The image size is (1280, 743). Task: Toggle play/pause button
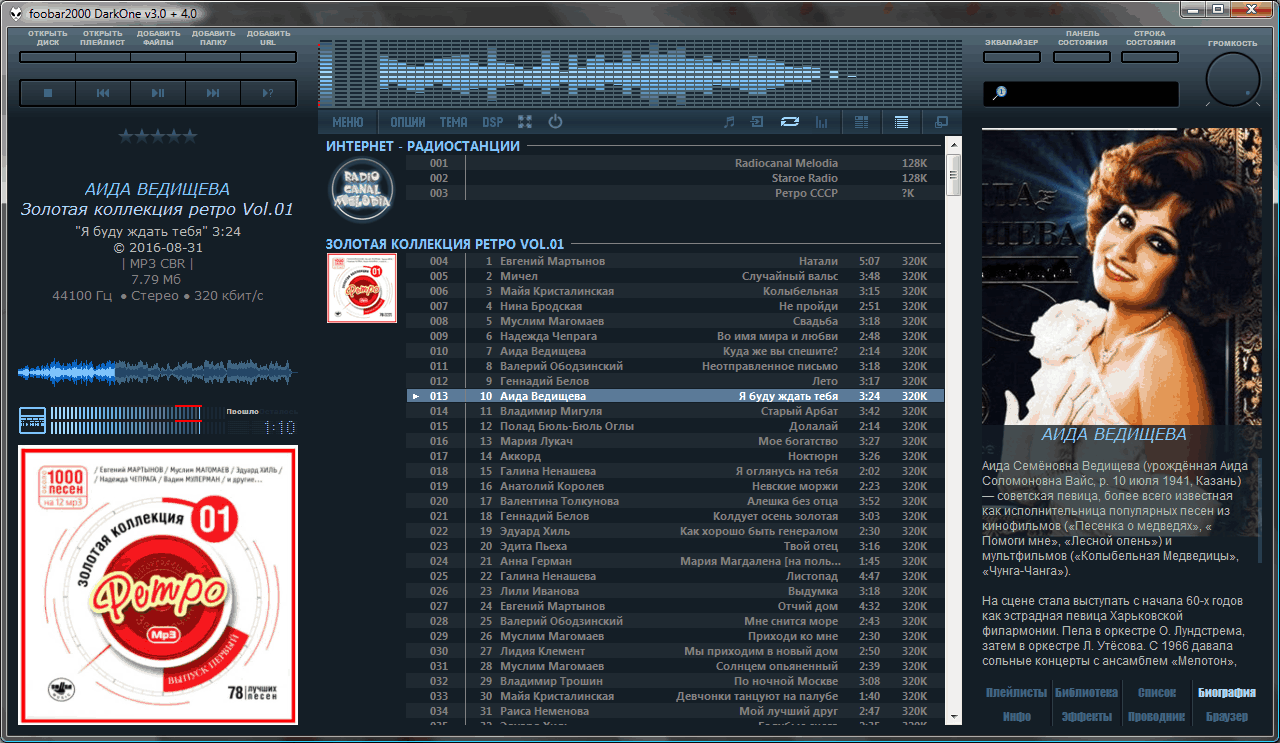coord(158,93)
